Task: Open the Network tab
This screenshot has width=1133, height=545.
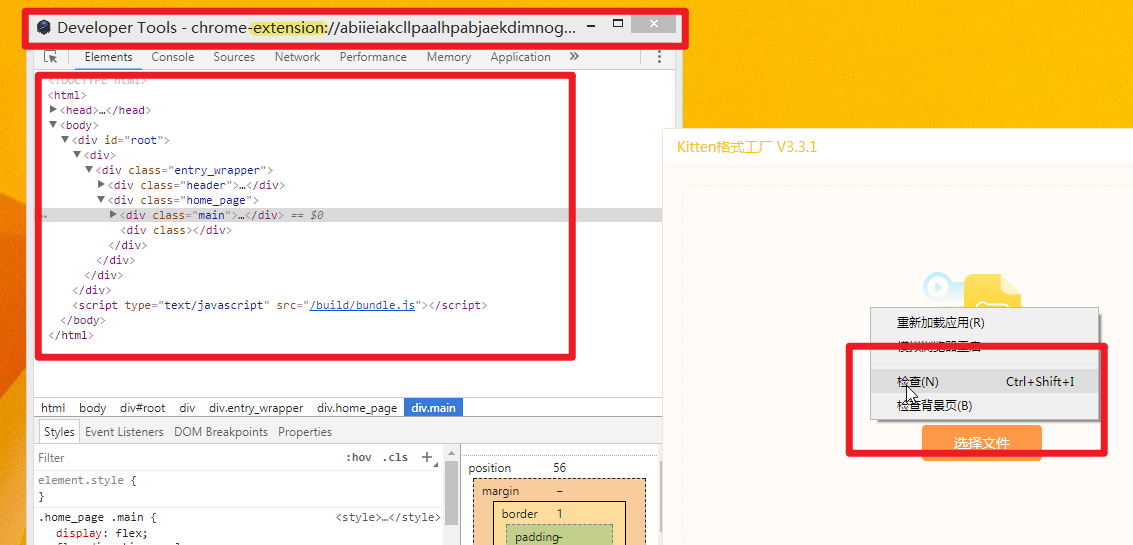Action: (x=297, y=57)
